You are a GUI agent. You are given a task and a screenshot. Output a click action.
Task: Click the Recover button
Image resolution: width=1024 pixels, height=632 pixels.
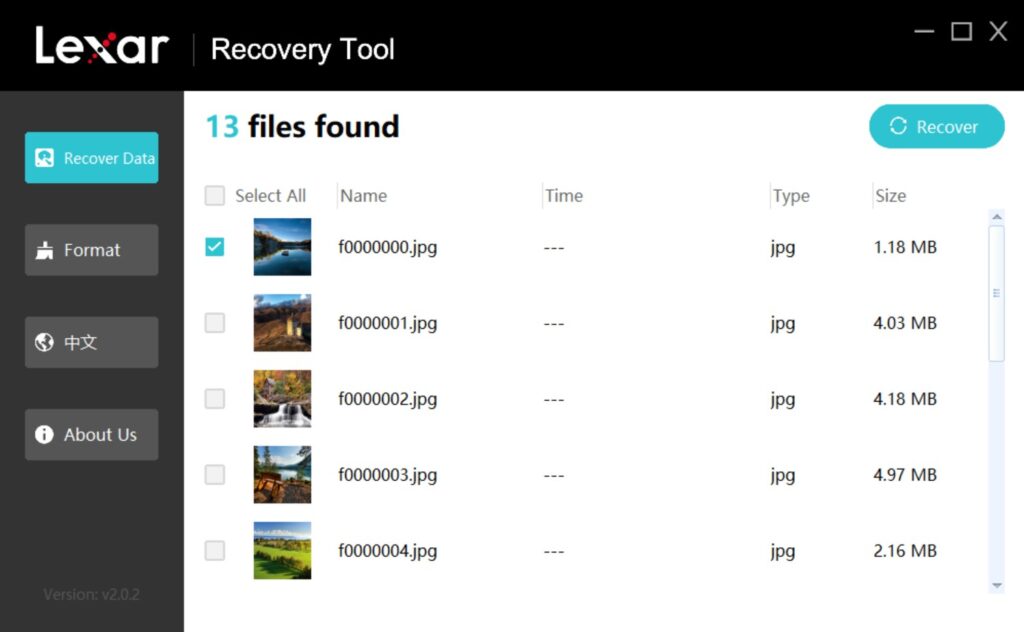[x=936, y=127]
